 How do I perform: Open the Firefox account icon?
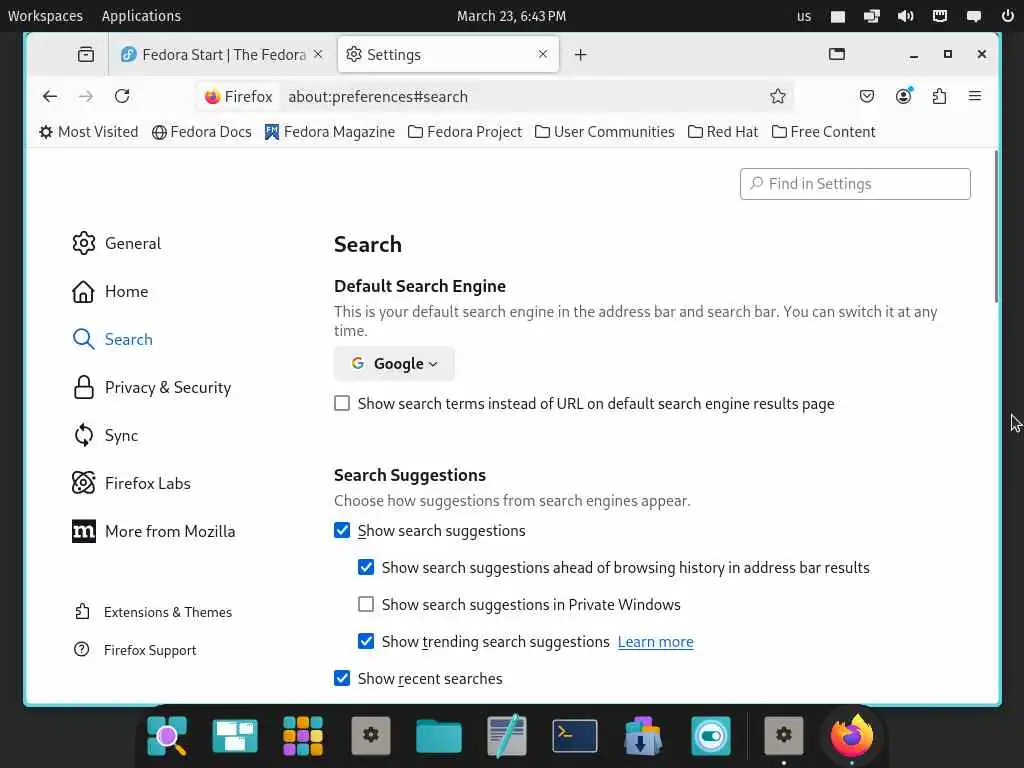[x=903, y=97]
